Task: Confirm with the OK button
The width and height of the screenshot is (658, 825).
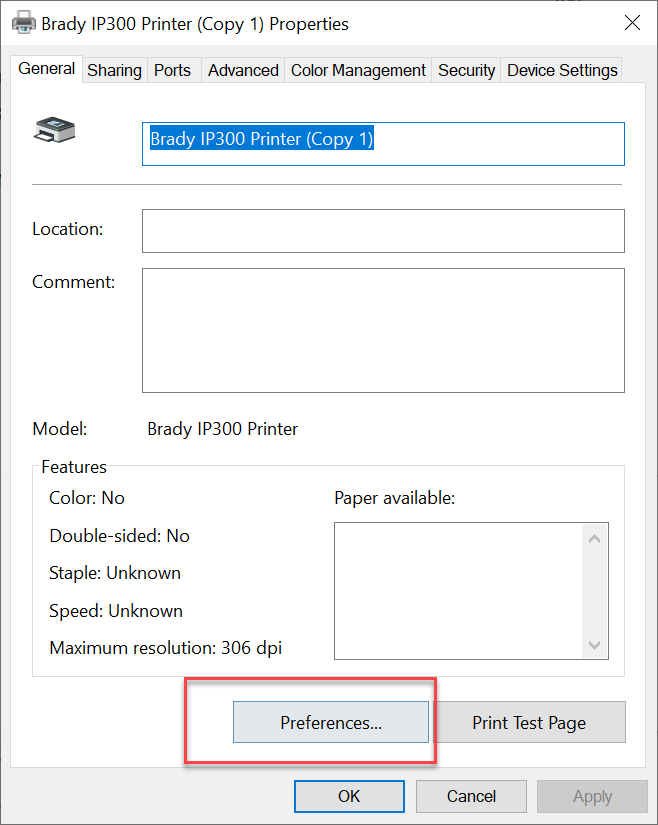Action: tap(349, 796)
